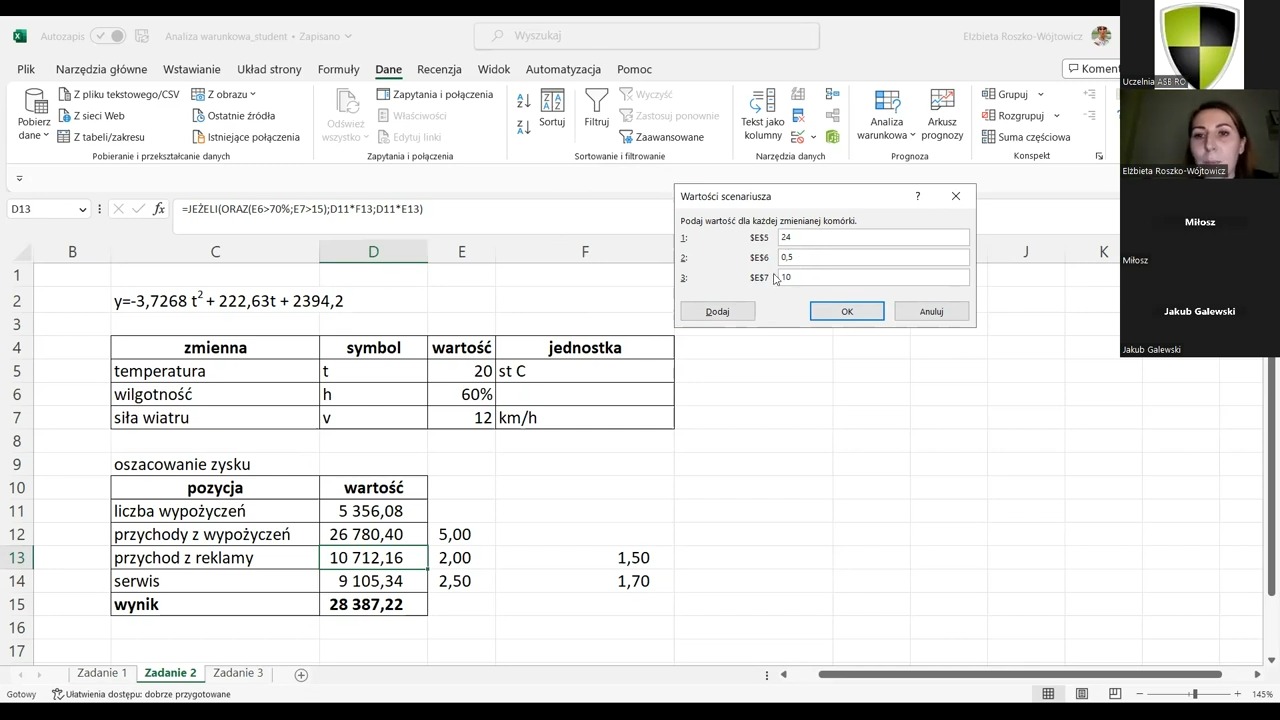Click the zoom slider handle

(1194, 694)
